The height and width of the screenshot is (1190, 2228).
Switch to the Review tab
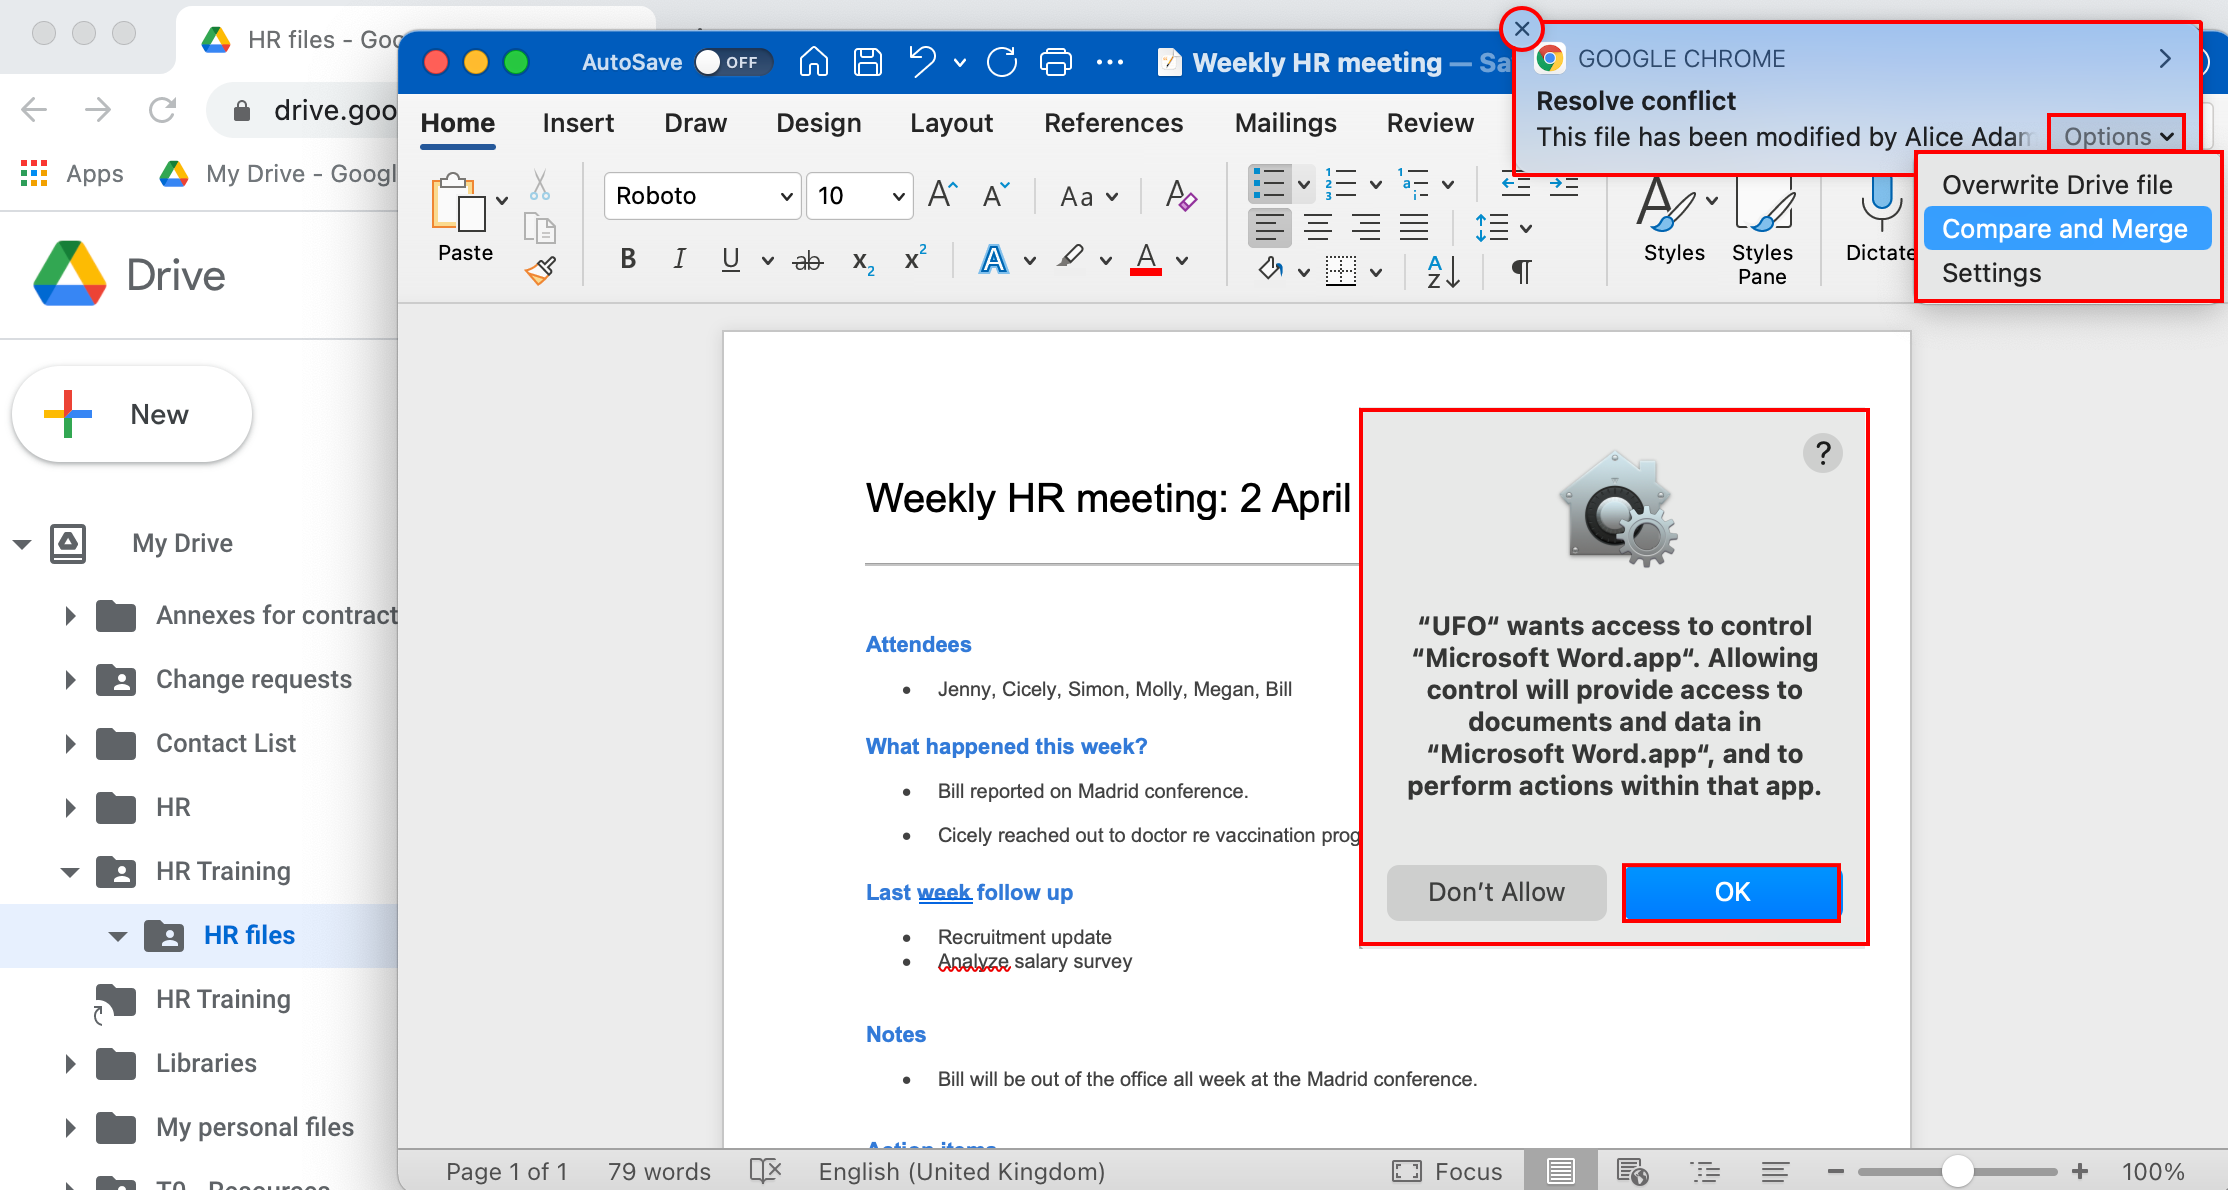pos(1430,123)
